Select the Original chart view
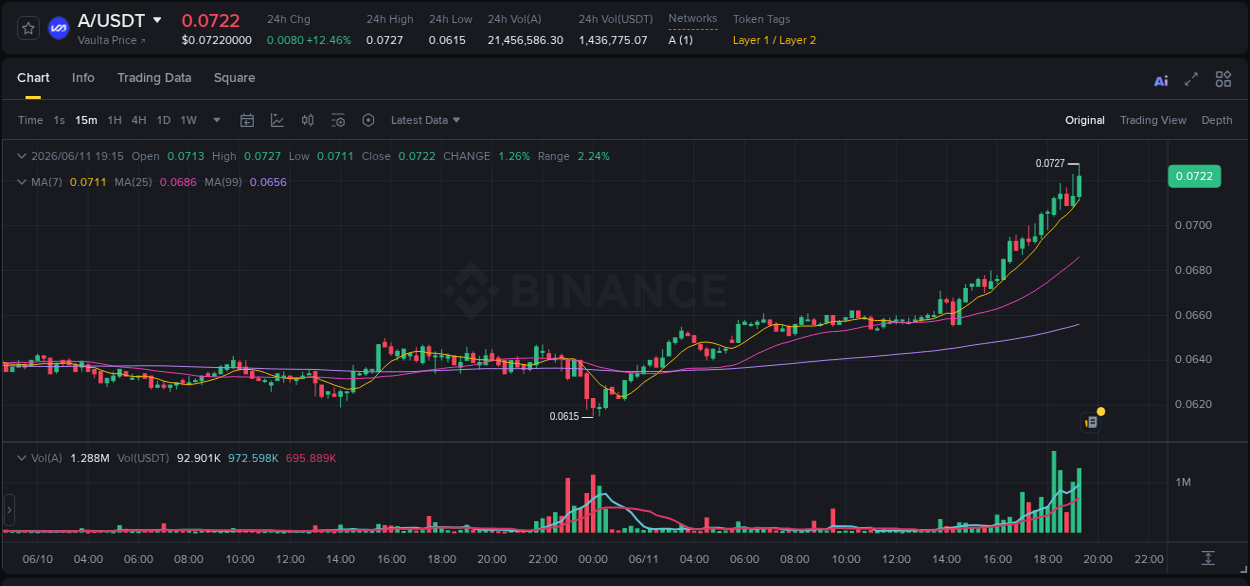 [1085, 120]
